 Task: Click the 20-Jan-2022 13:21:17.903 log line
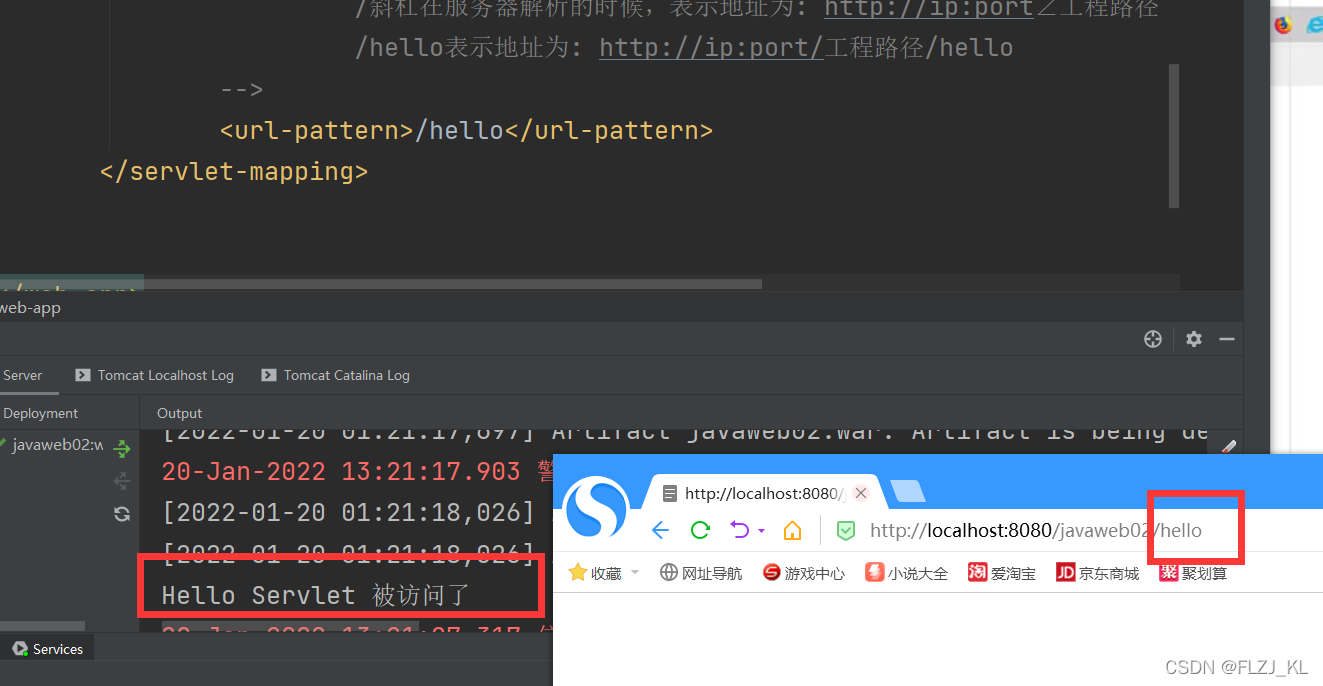click(356, 471)
